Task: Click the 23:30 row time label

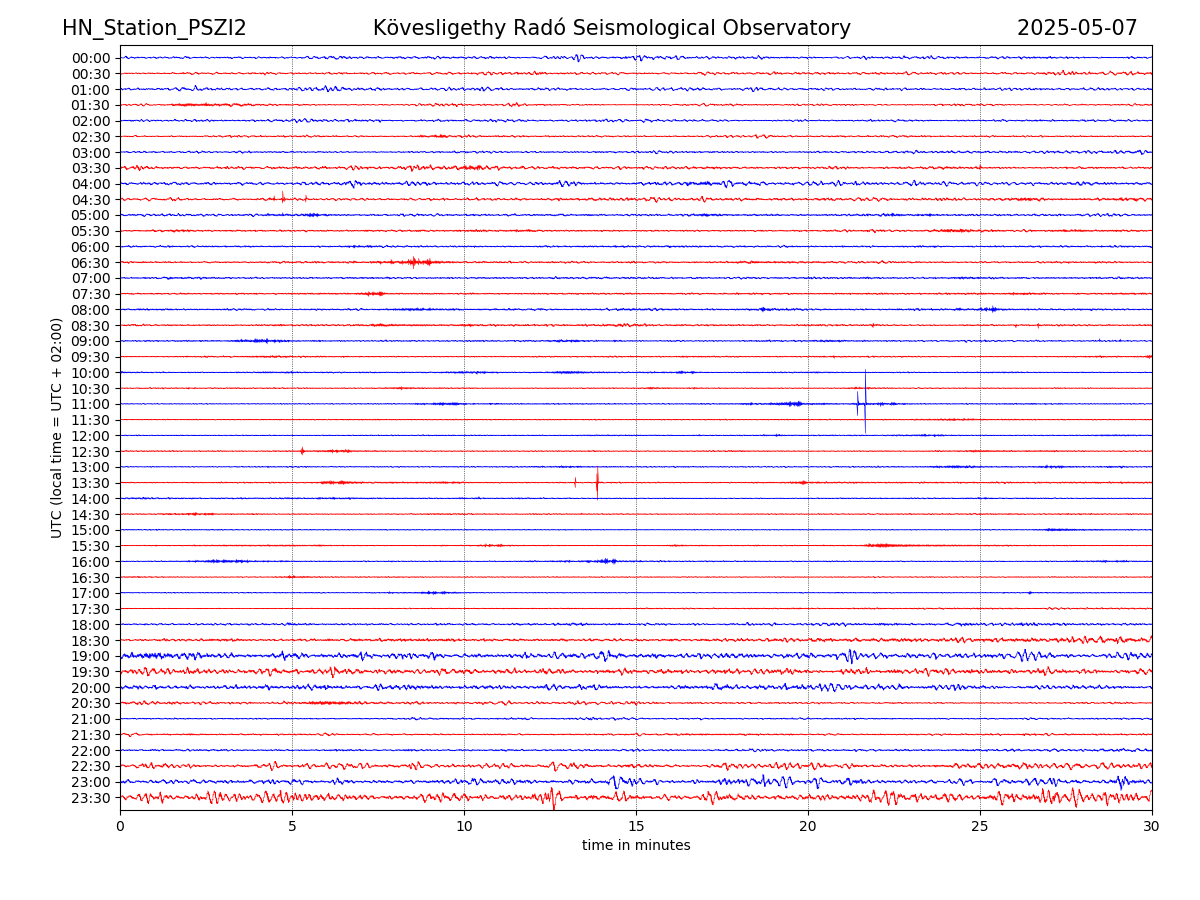Action: coord(91,798)
